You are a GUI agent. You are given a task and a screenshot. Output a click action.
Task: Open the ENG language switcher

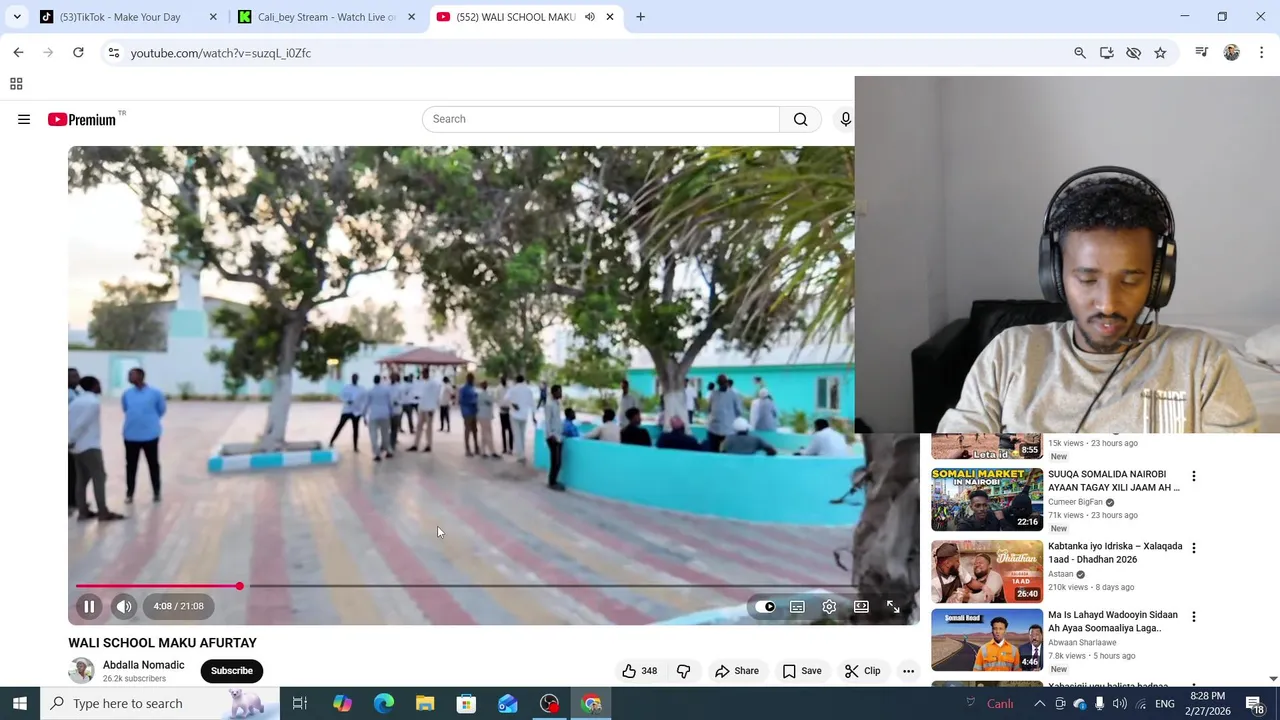[x=1165, y=704]
